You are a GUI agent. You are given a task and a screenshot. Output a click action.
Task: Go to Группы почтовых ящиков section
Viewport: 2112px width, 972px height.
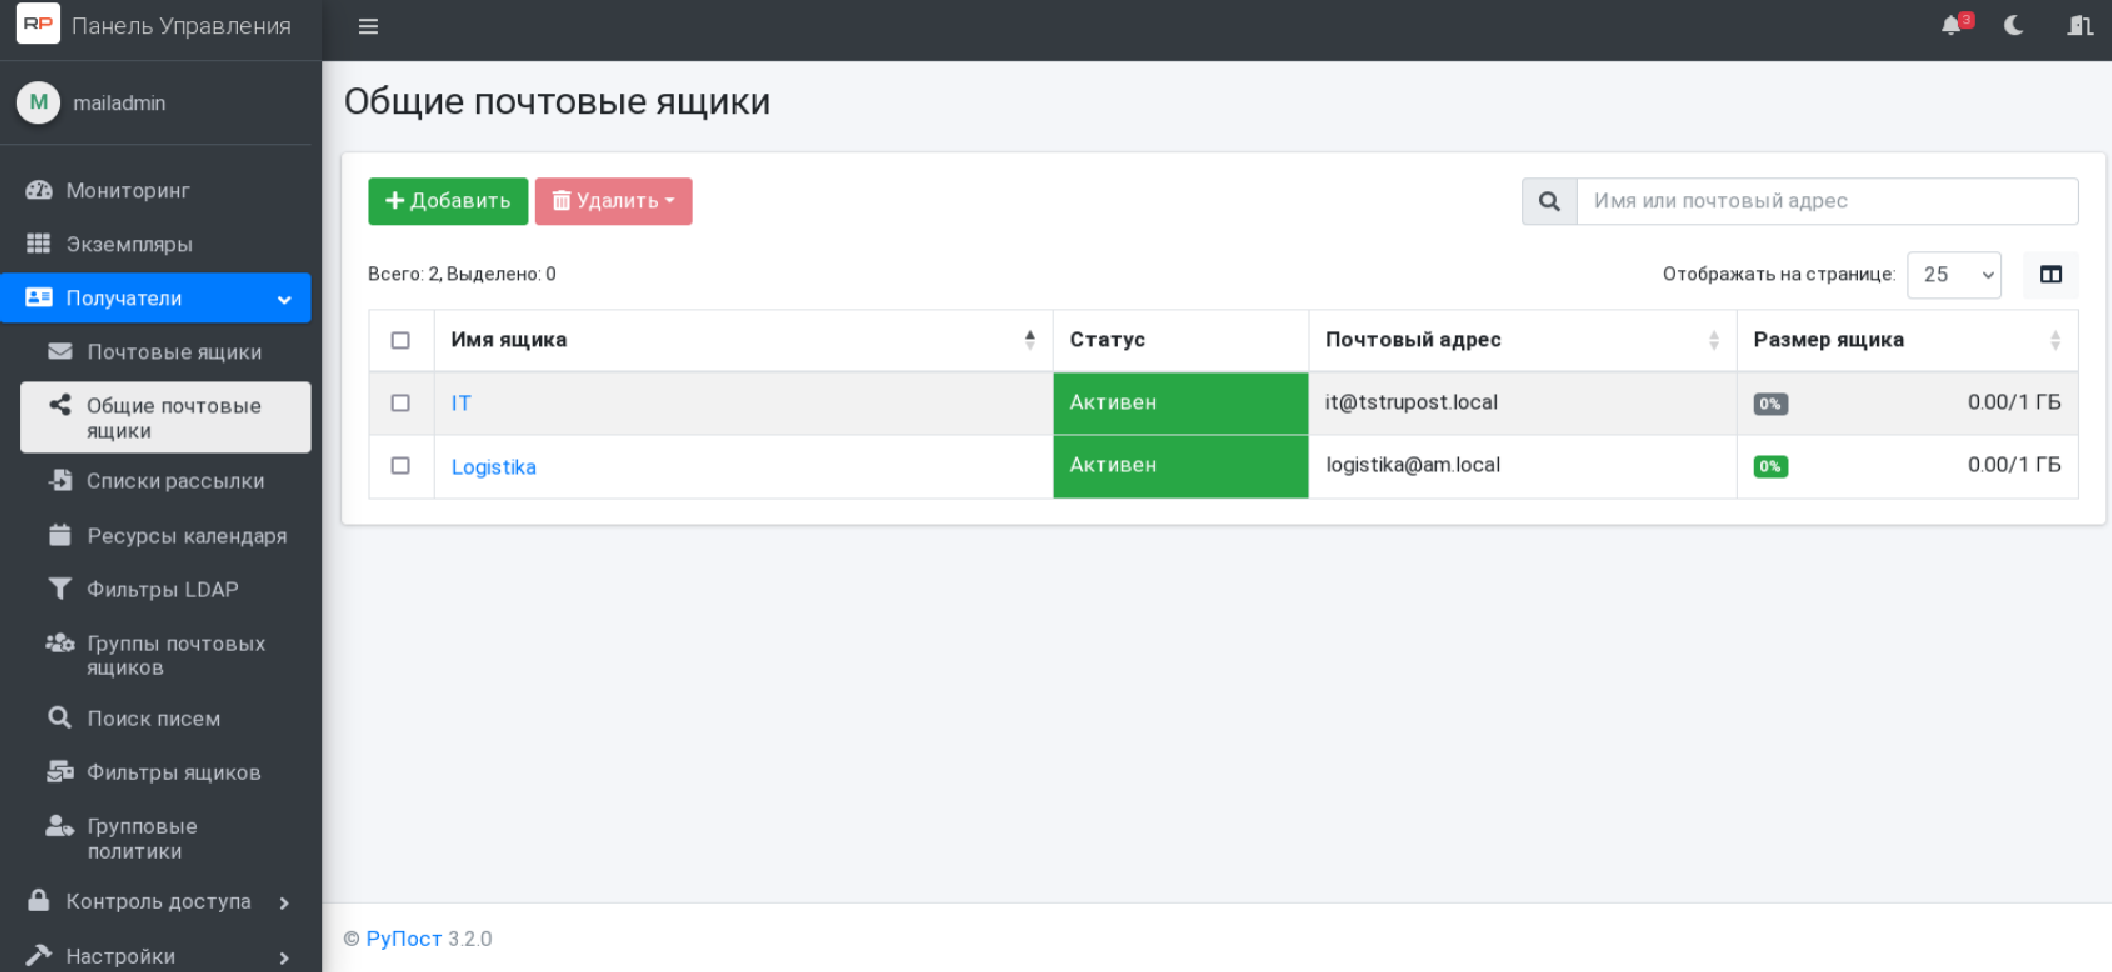pos(176,656)
